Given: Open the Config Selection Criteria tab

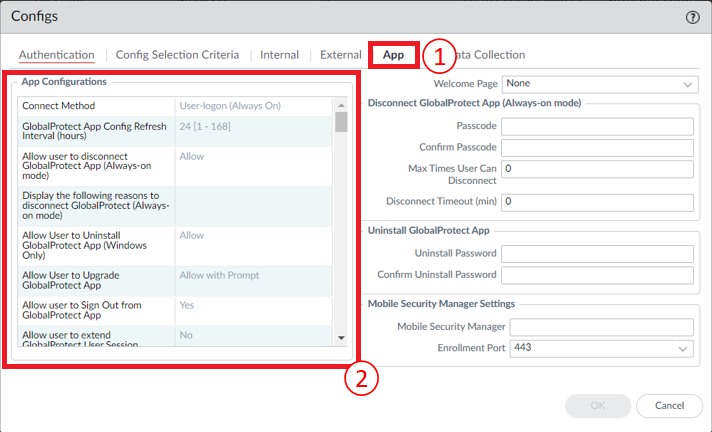Looking at the screenshot, I should tap(177, 55).
